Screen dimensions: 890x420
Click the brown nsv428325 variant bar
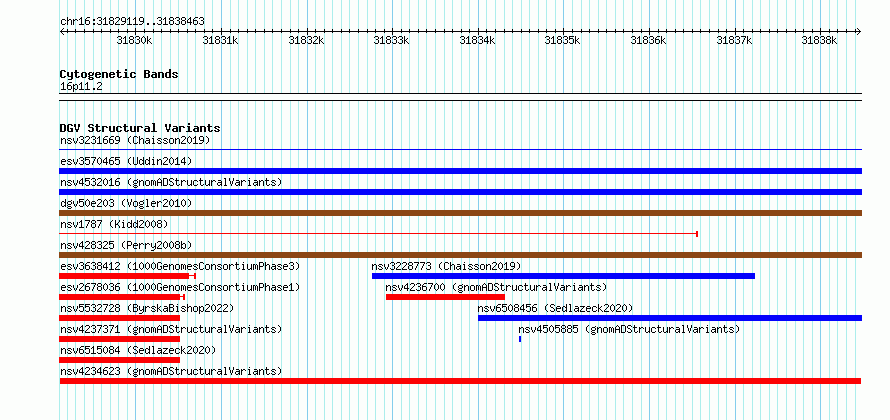click(x=460, y=255)
